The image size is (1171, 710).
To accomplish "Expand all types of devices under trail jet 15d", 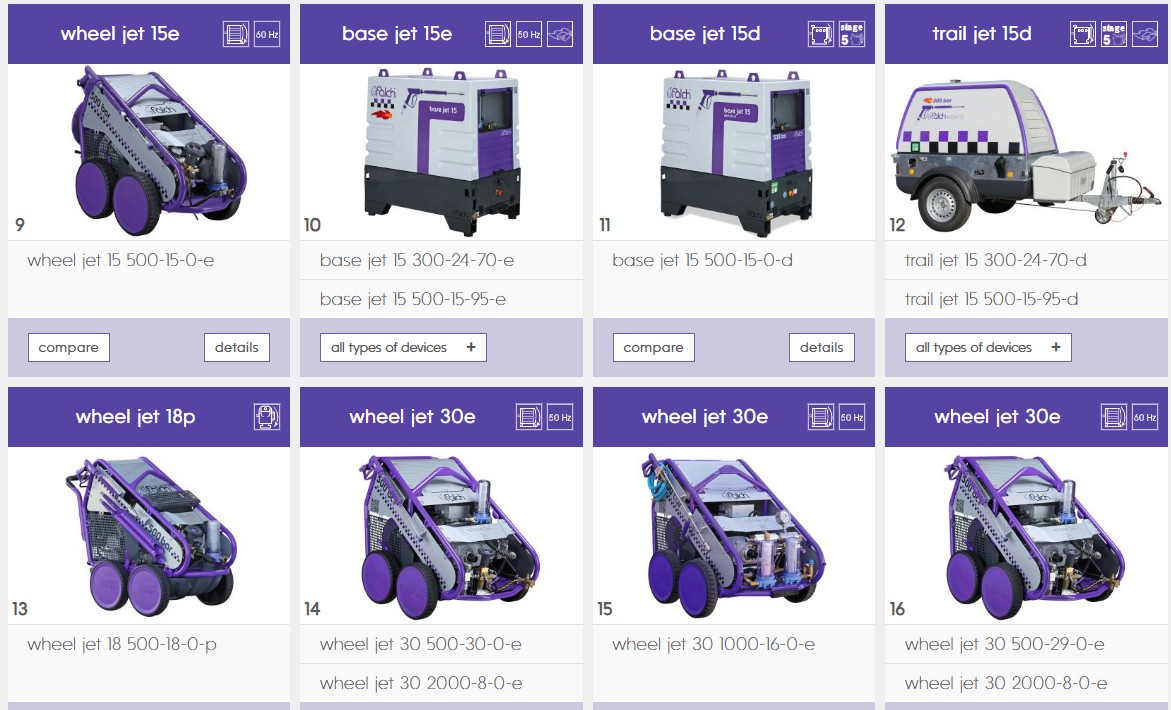I will 988,348.
